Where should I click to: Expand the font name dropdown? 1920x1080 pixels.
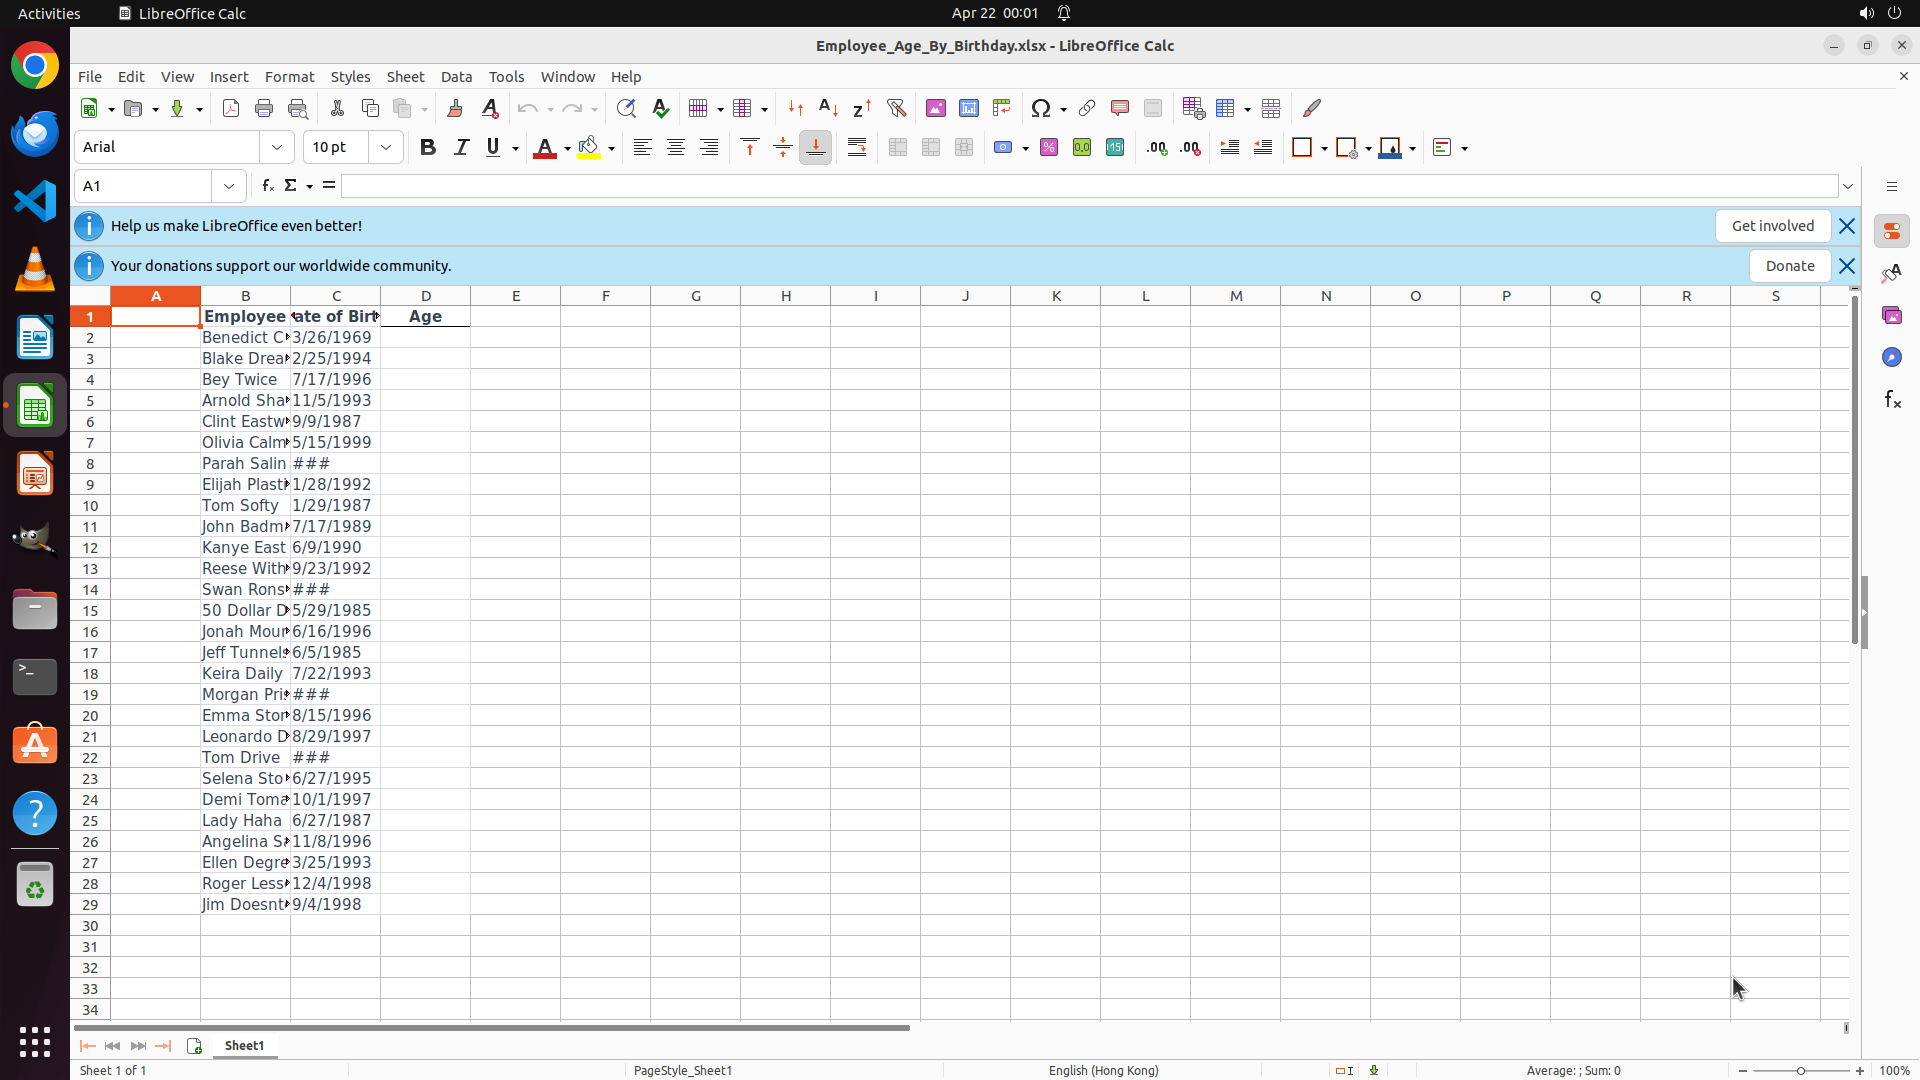[277, 148]
